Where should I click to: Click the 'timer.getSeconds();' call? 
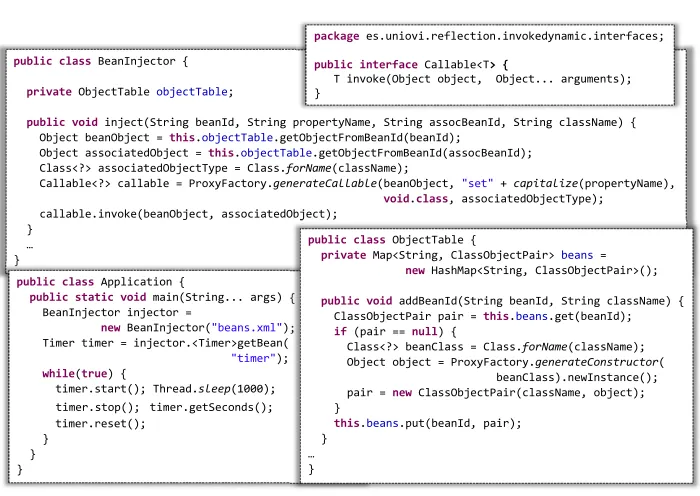click(211, 408)
